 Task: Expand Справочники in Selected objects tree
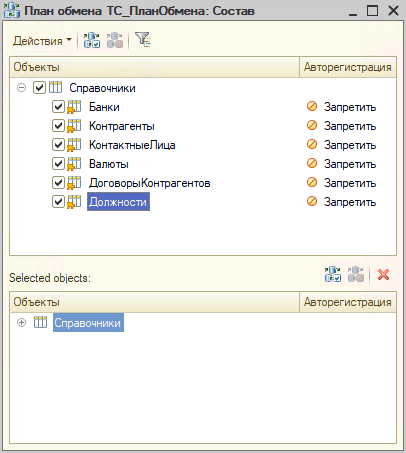[21, 323]
